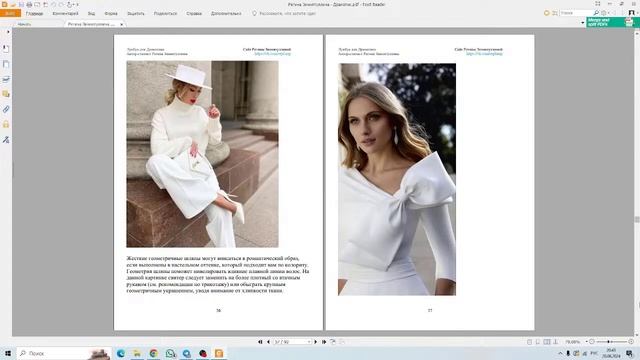Open the Комментарий ribbon tab
The width and height of the screenshot is (640, 360).
[x=65, y=13]
